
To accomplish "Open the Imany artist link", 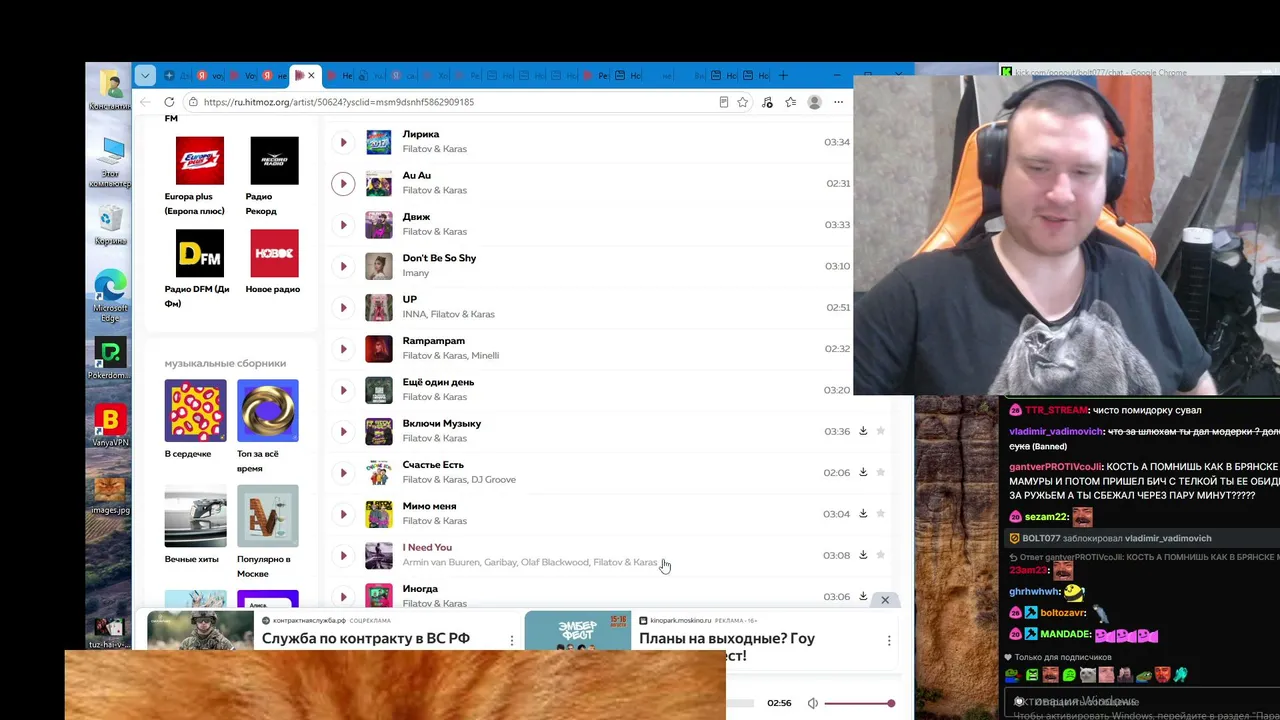I will pos(416,273).
